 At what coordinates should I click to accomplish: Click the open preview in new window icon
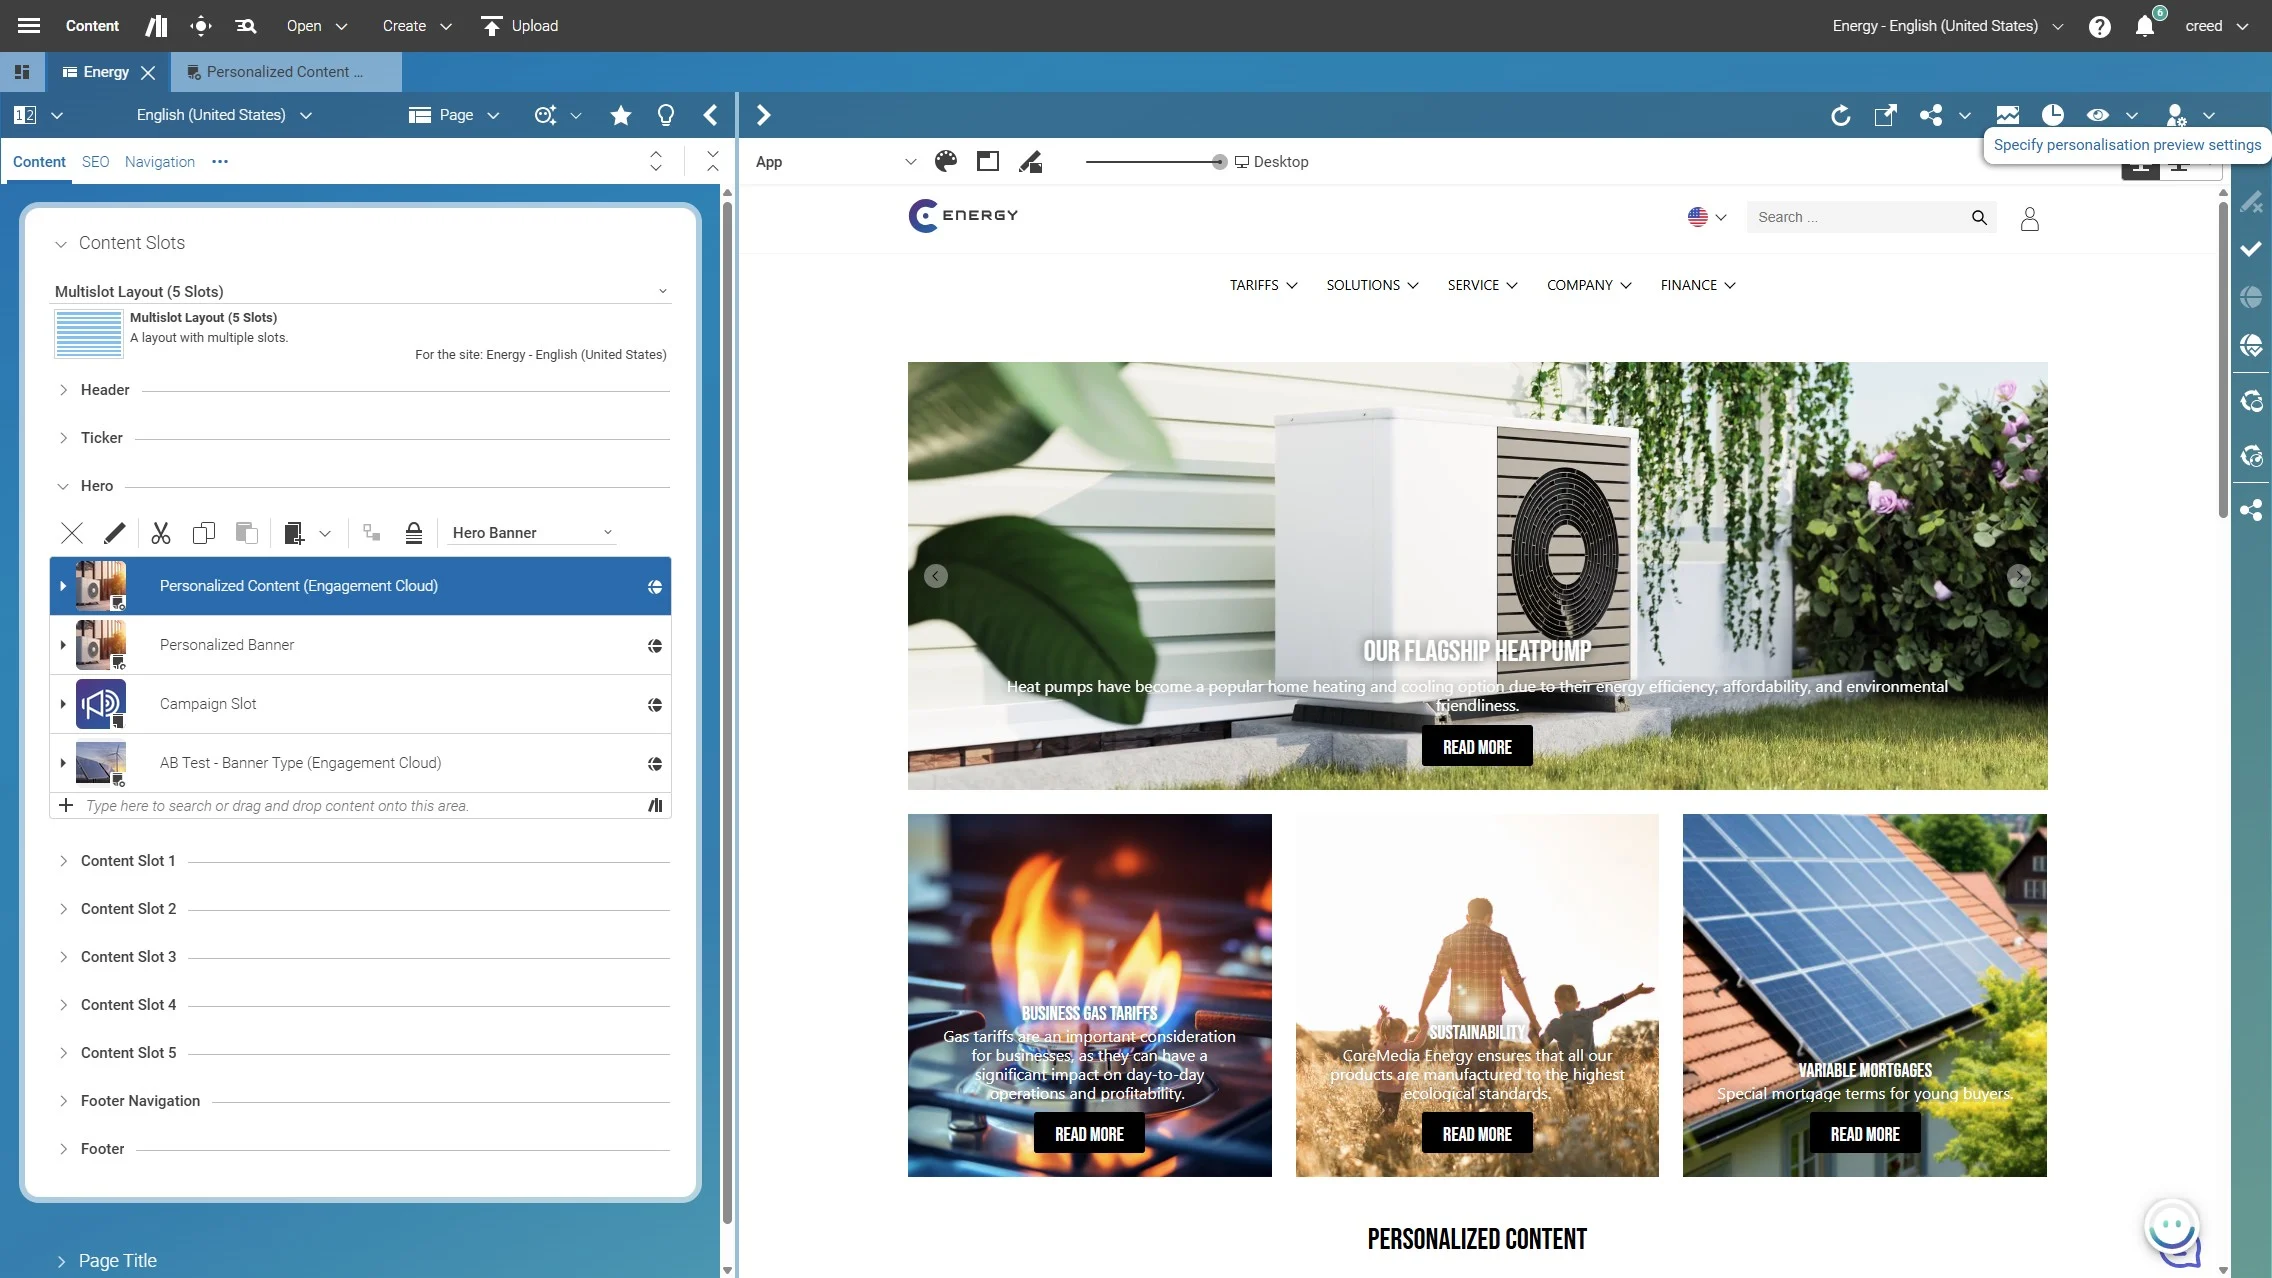coord(1885,115)
